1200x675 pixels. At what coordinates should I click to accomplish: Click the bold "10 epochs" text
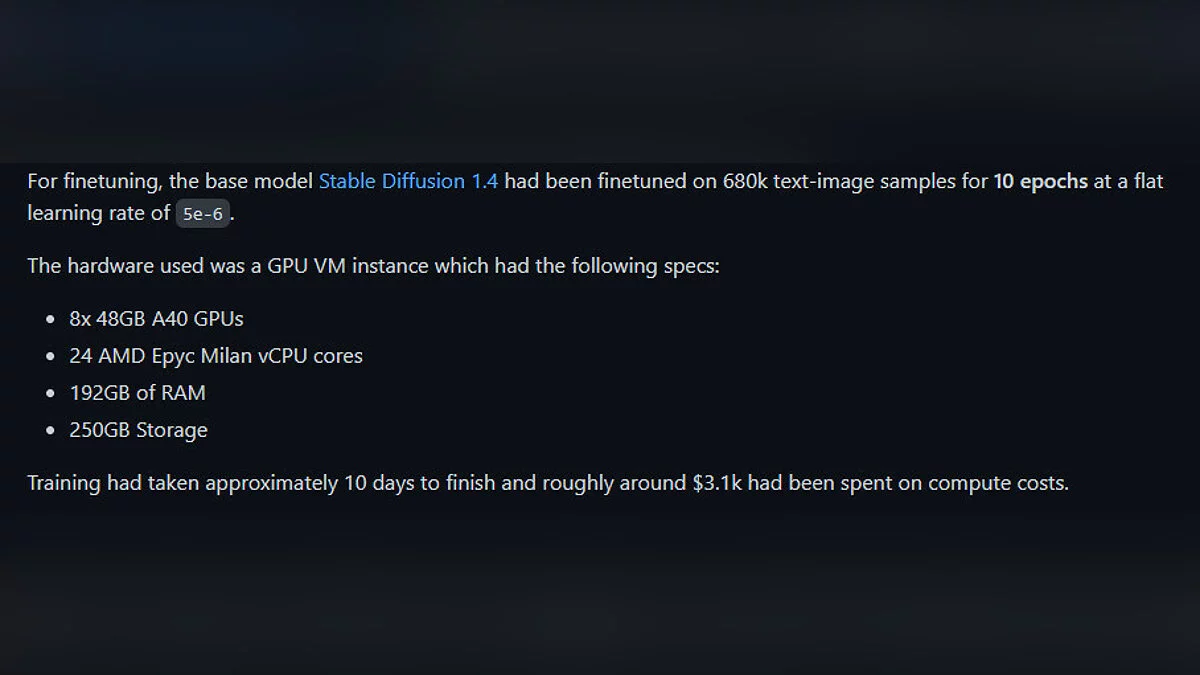point(1040,182)
